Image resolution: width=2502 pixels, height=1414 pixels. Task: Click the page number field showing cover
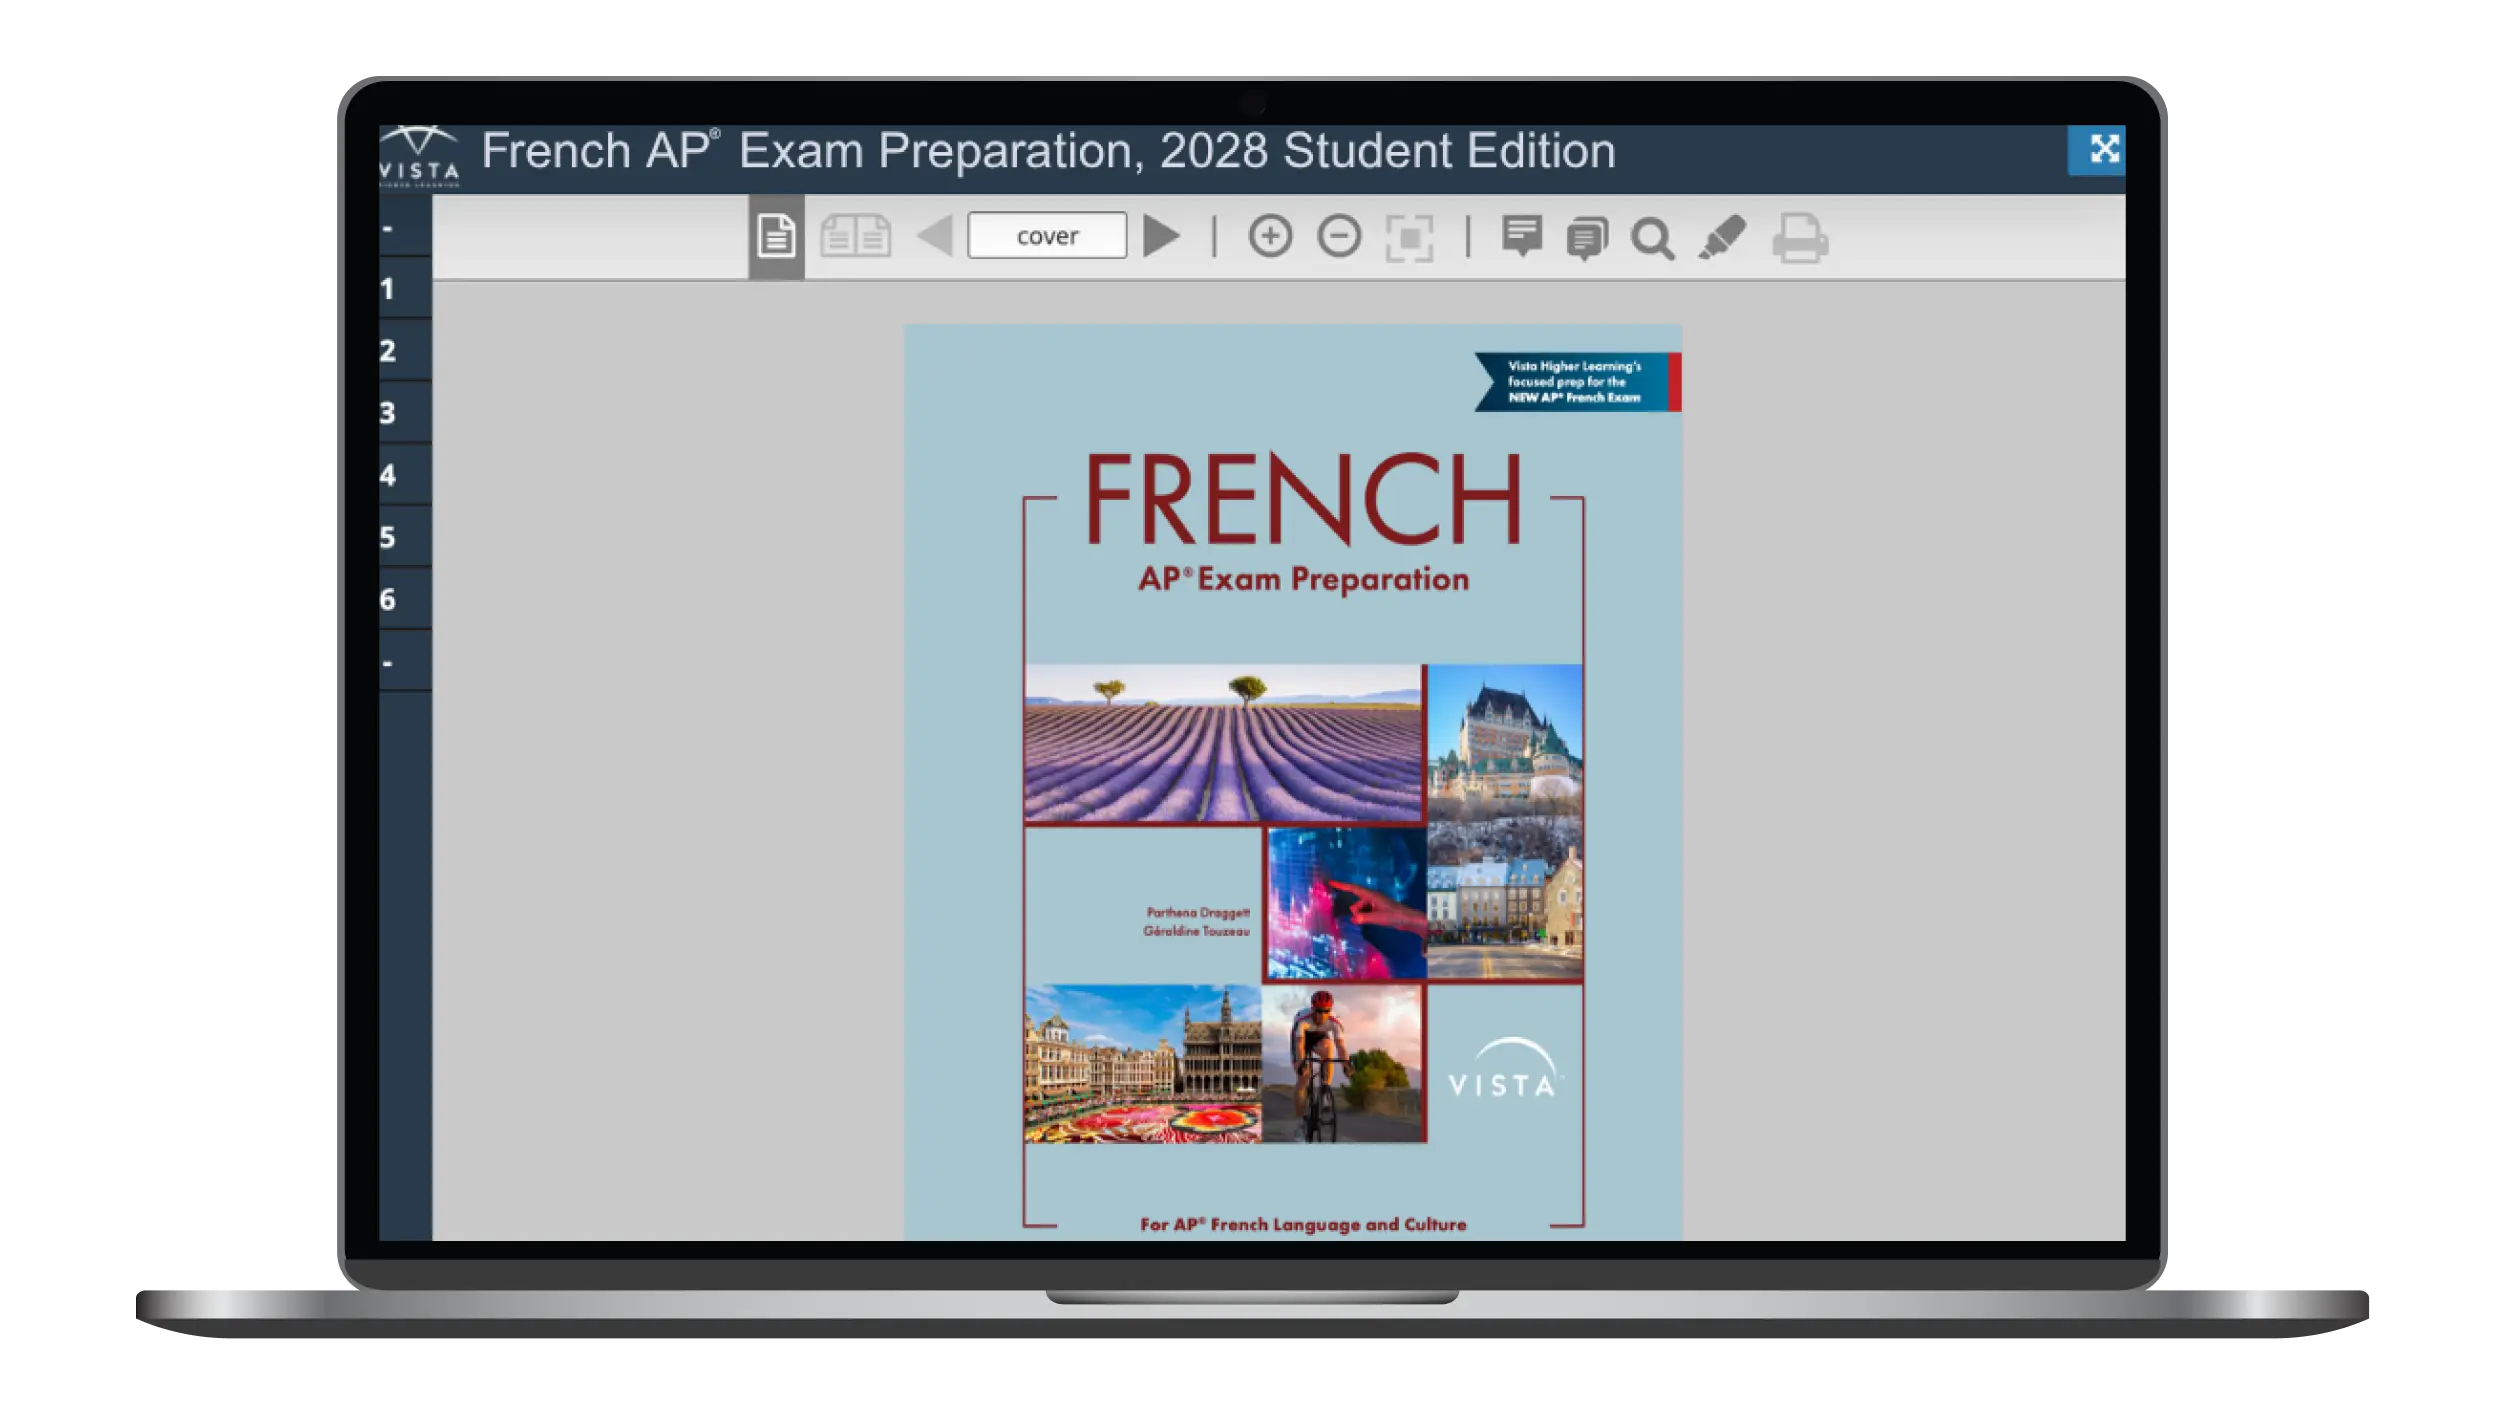(x=1047, y=236)
